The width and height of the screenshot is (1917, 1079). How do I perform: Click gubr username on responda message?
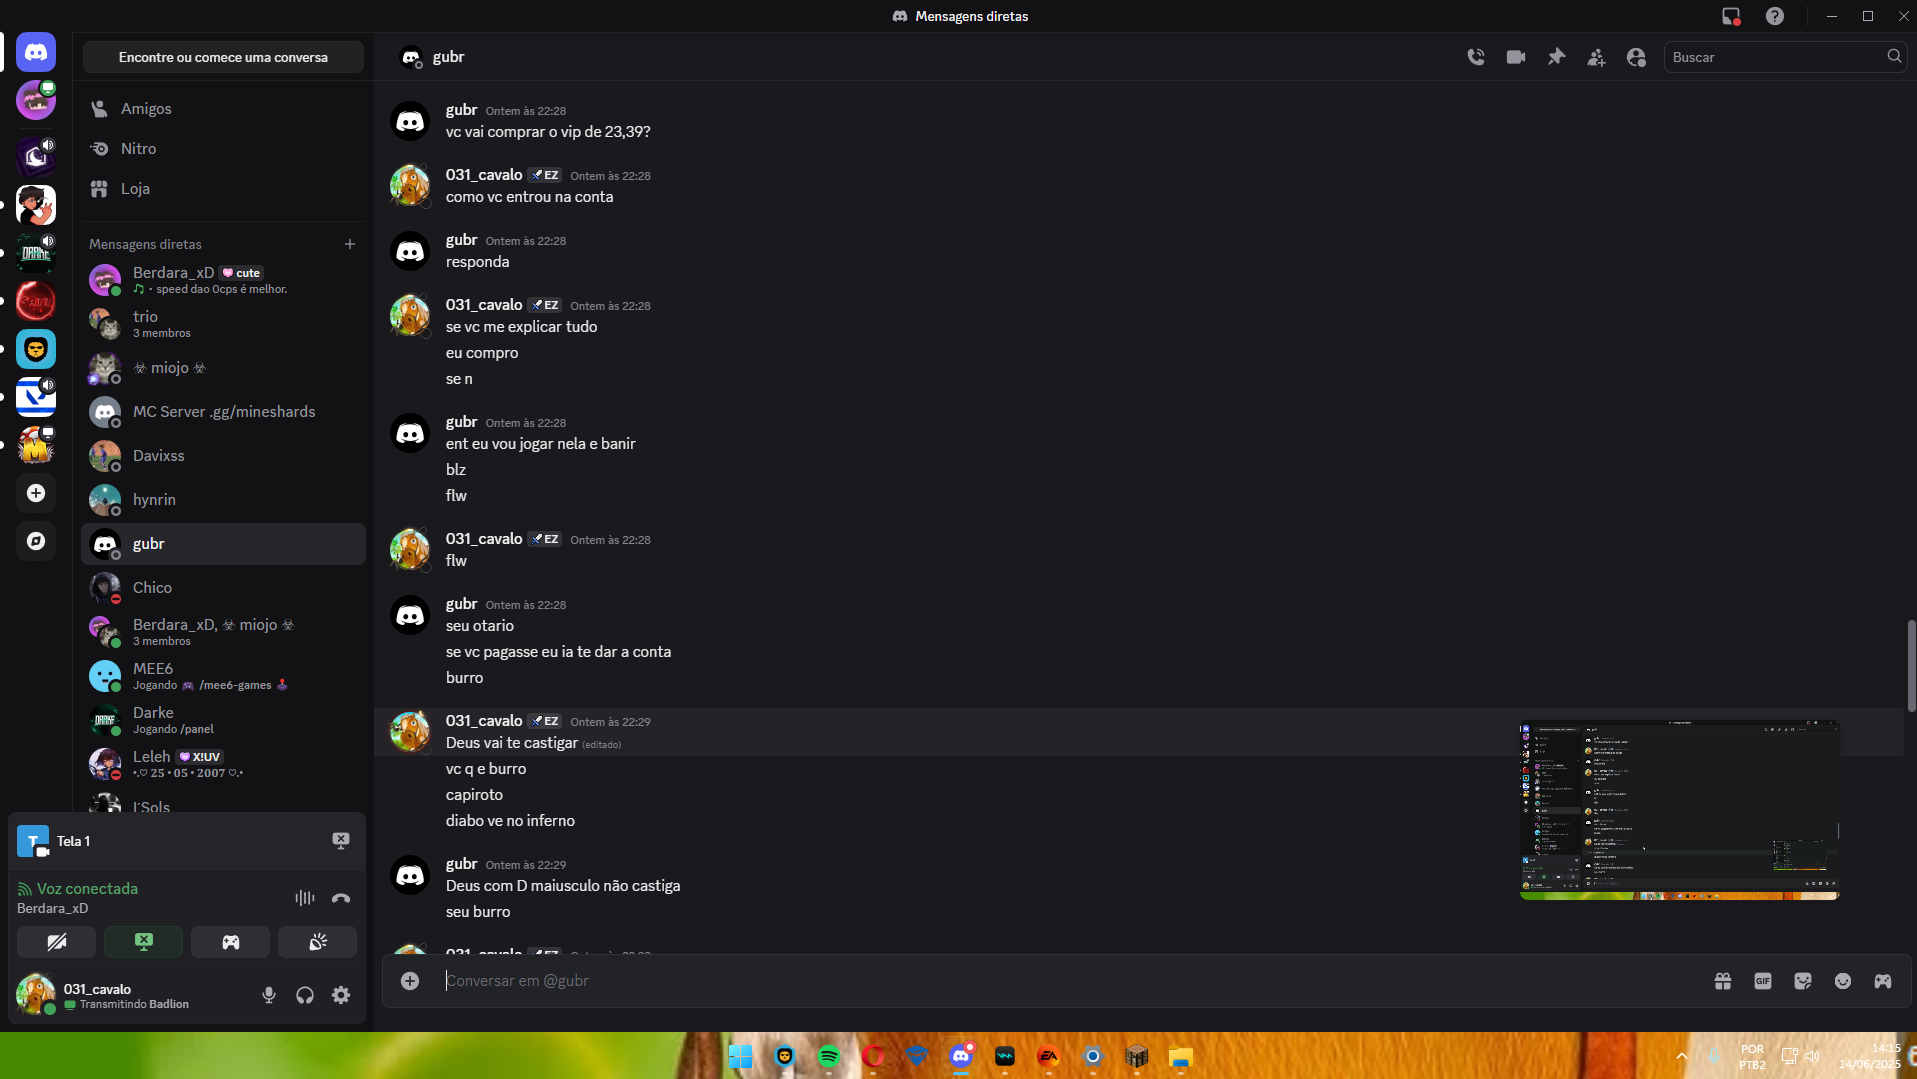[461, 240]
